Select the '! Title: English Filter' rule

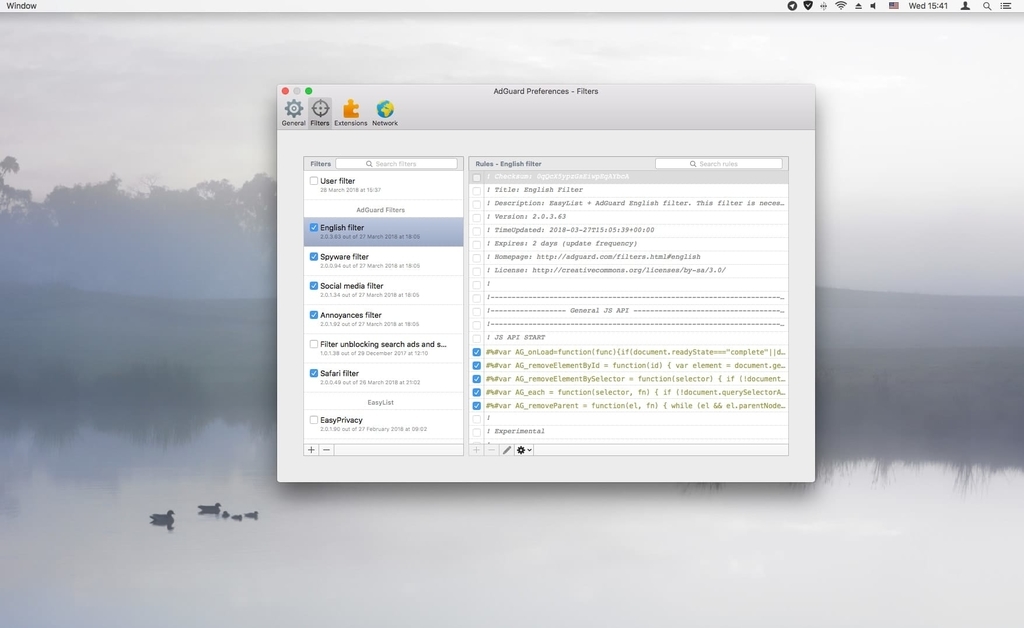[x=628, y=190]
